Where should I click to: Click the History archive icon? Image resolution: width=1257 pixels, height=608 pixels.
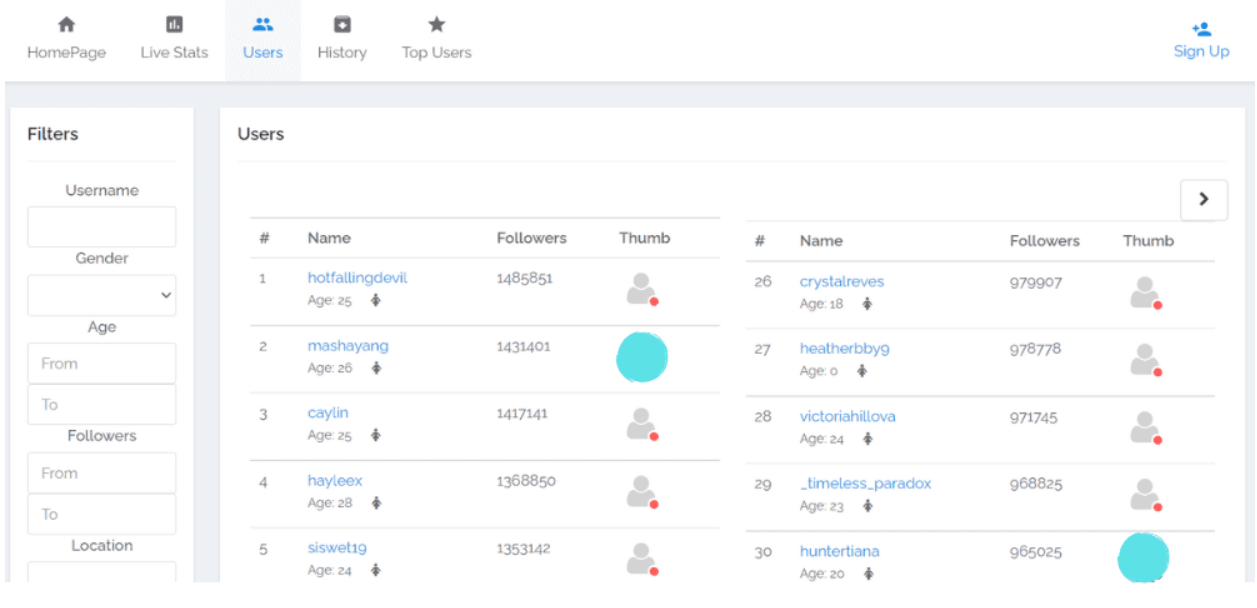click(x=342, y=24)
